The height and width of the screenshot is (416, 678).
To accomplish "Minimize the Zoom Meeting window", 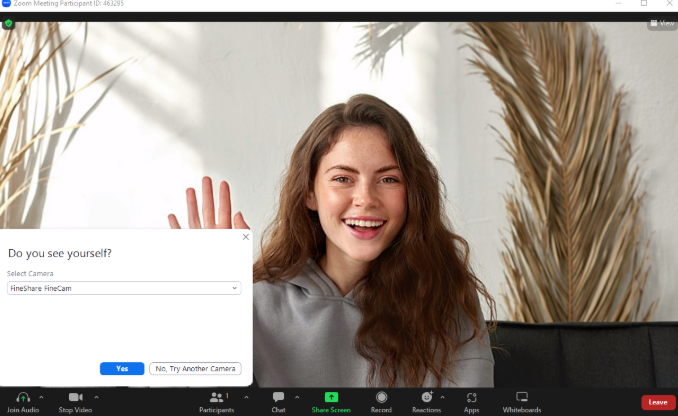I will point(618,3).
